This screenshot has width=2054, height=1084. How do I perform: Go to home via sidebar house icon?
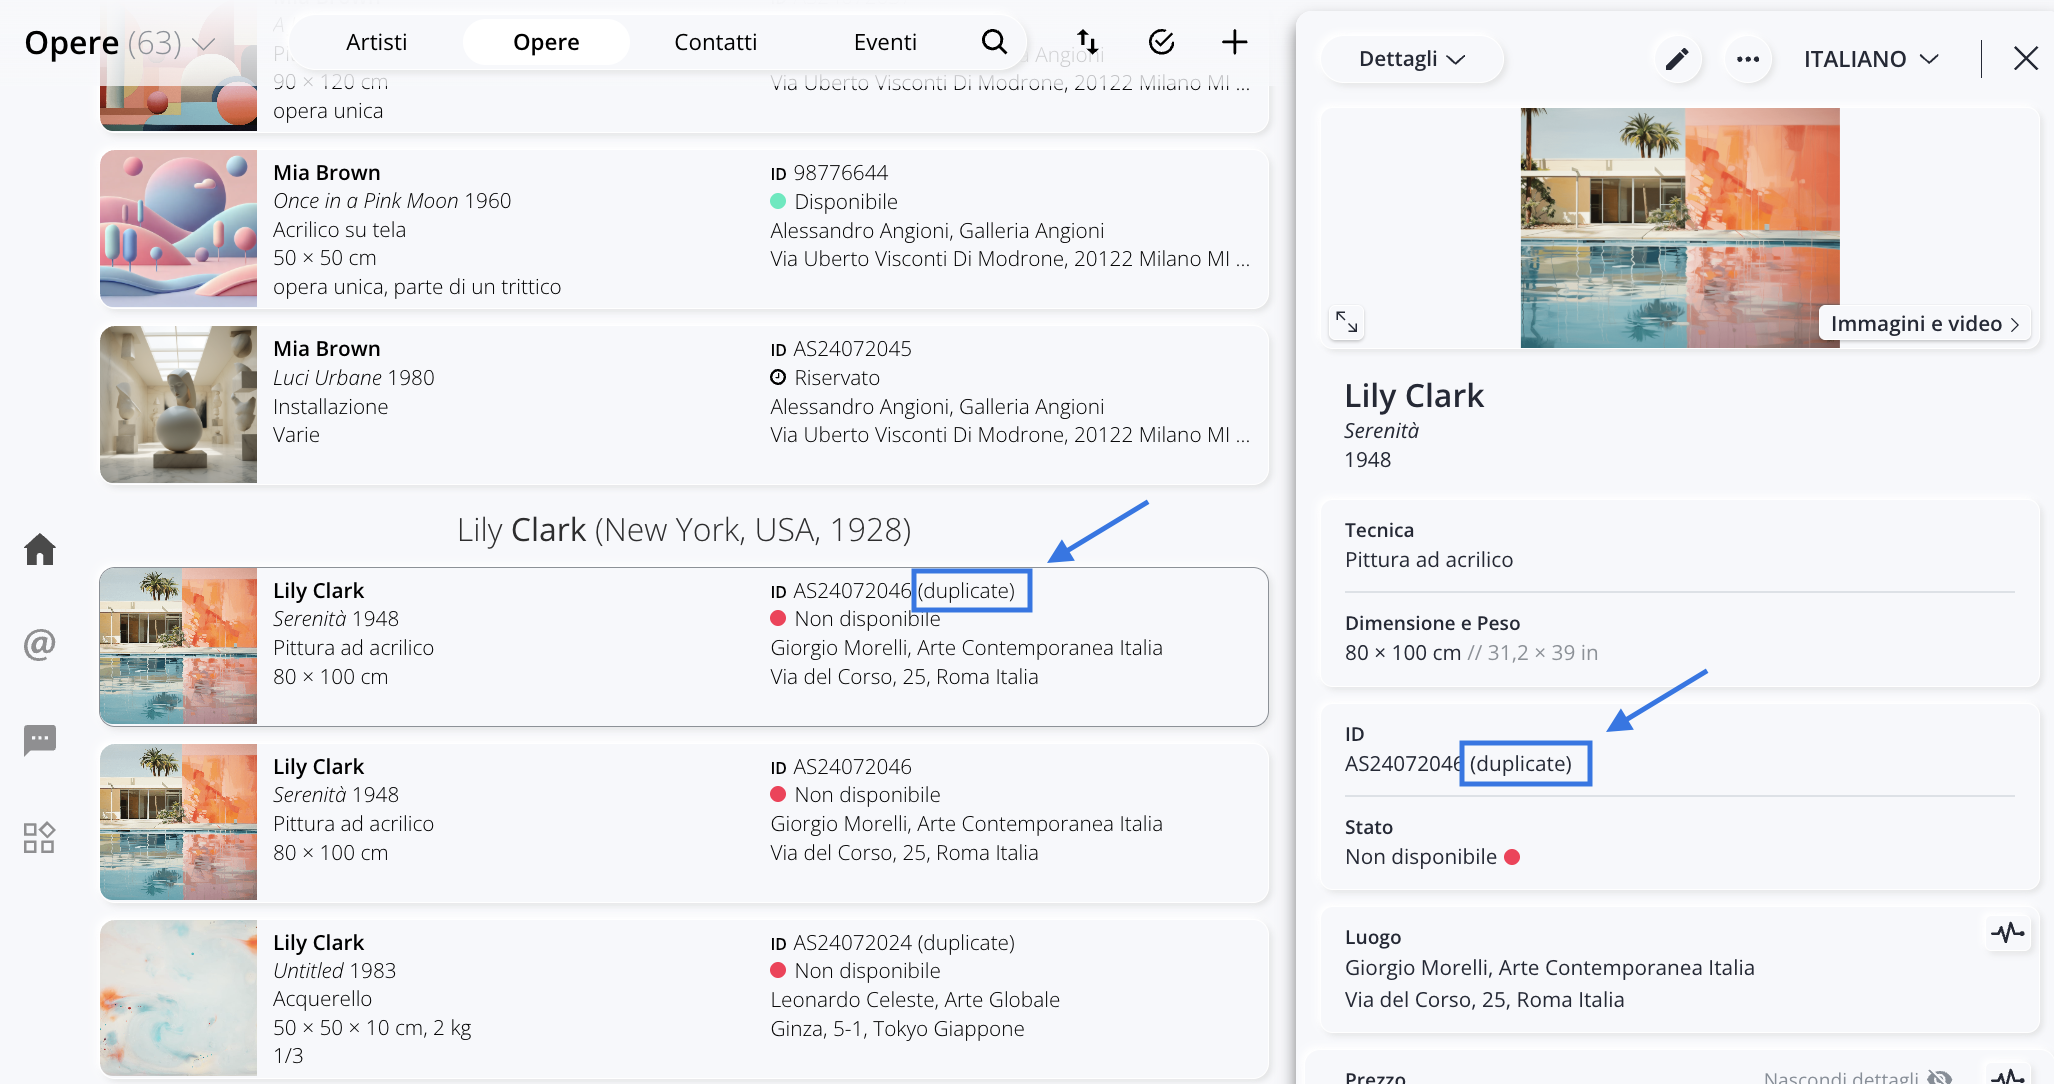[40, 549]
